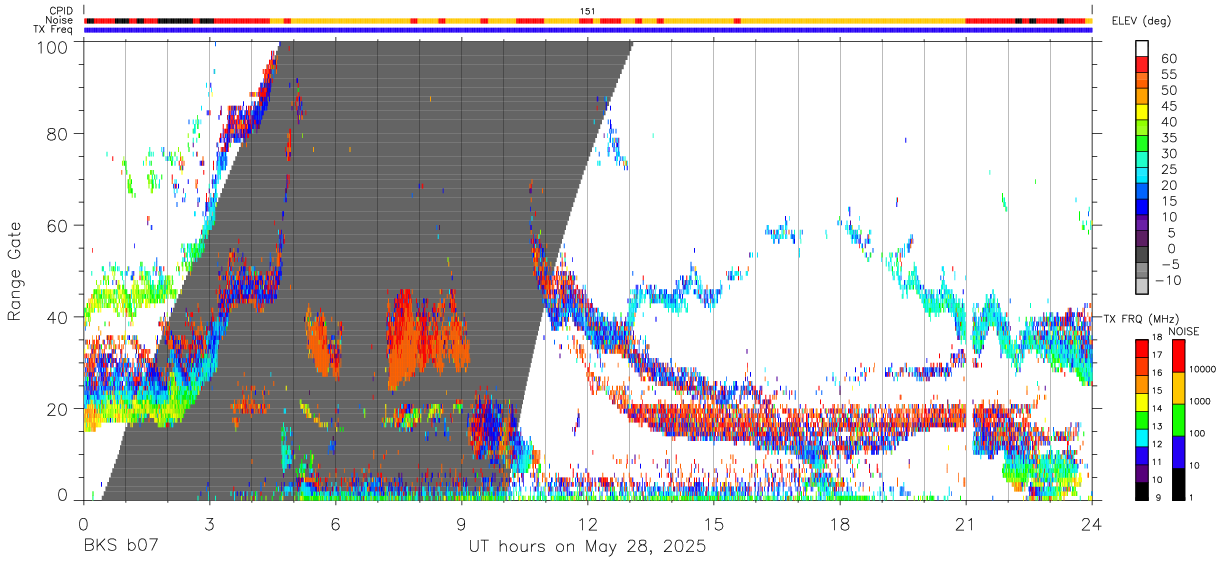Image resolution: width=1228 pixels, height=567 pixels.
Task: Click NOISE tick label 100
Action: coord(1196,433)
